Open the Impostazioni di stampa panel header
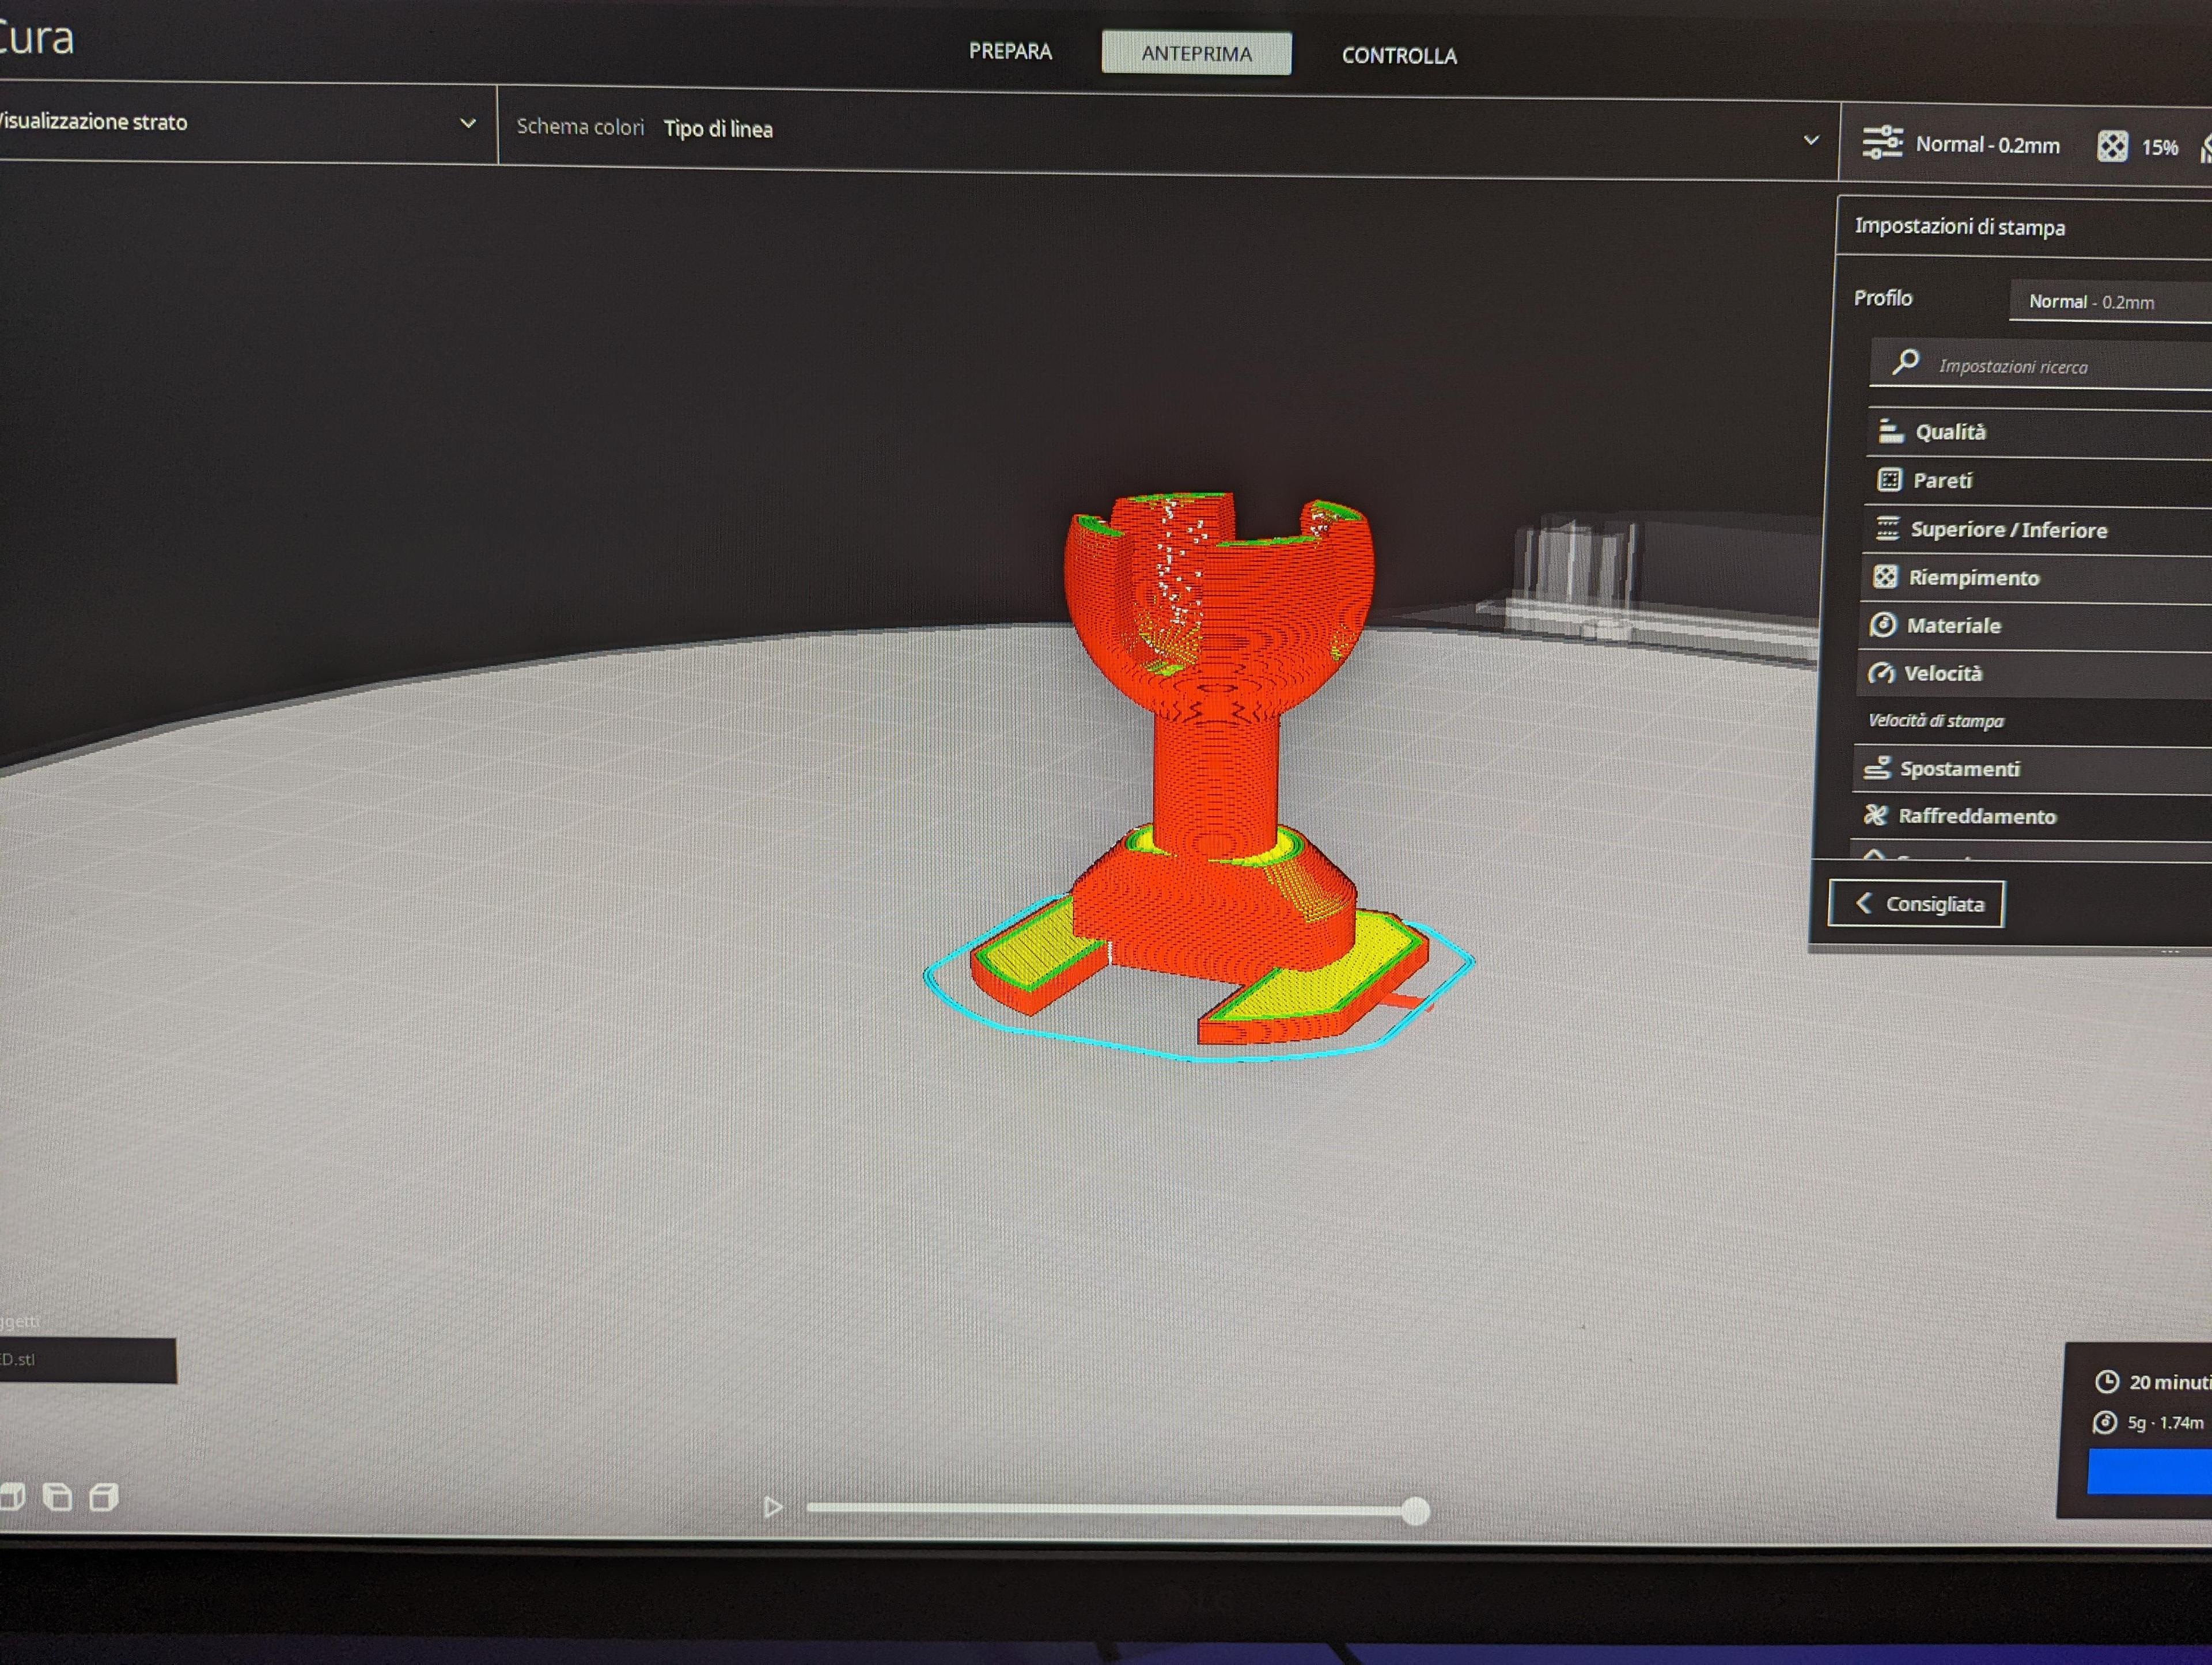 [x=2024, y=227]
